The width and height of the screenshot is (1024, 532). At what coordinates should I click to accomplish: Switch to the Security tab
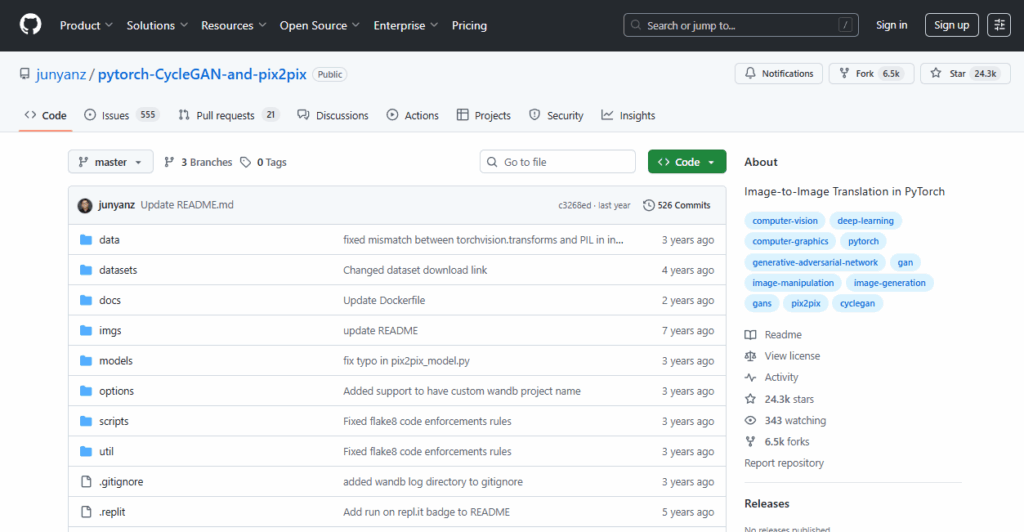click(x=556, y=115)
